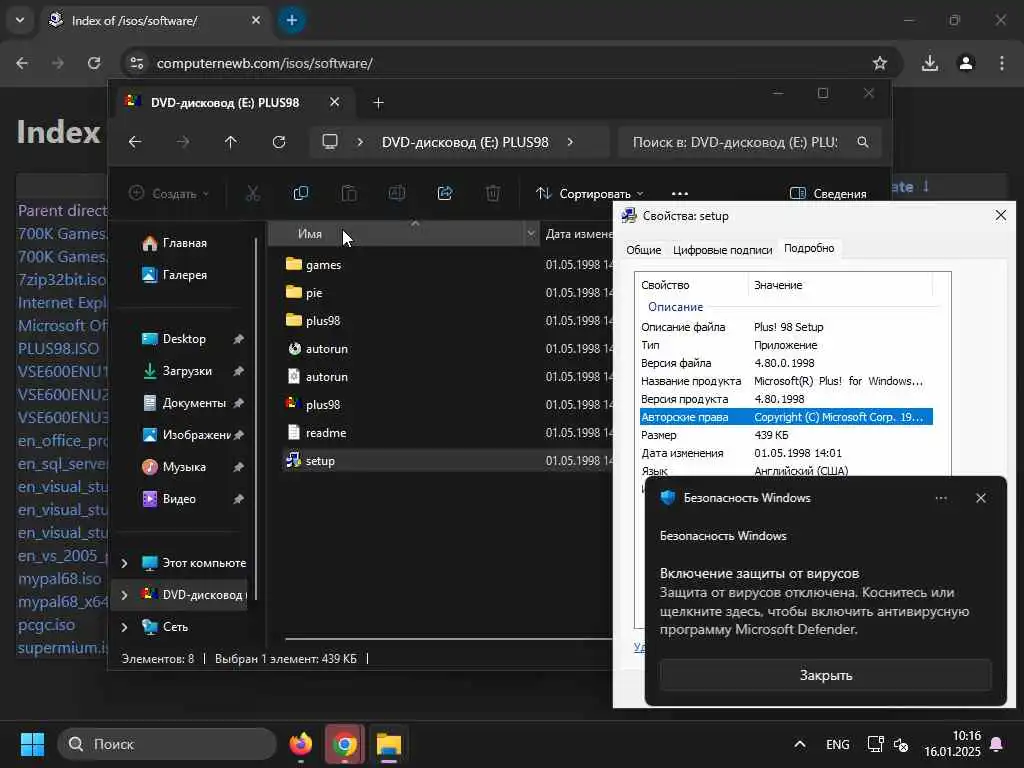Viewport: 1024px width, 768px height.
Task: Click the PC monitor icon in address bar
Action: (330, 142)
